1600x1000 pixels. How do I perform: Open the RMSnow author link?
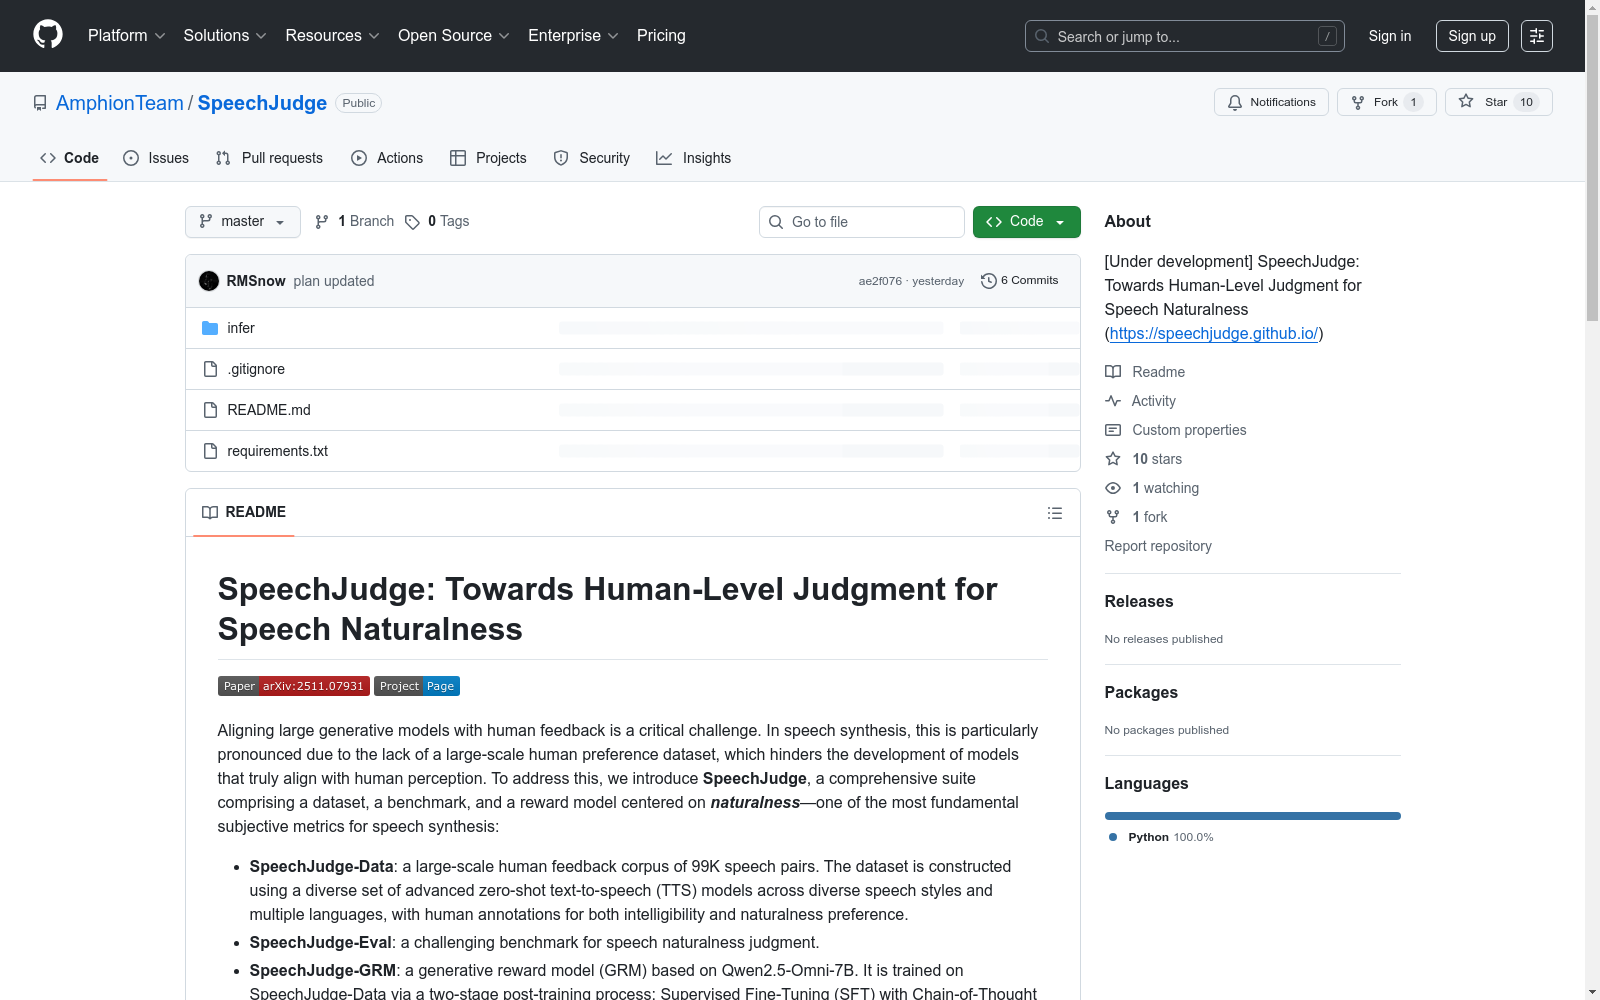pyautogui.click(x=256, y=281)
